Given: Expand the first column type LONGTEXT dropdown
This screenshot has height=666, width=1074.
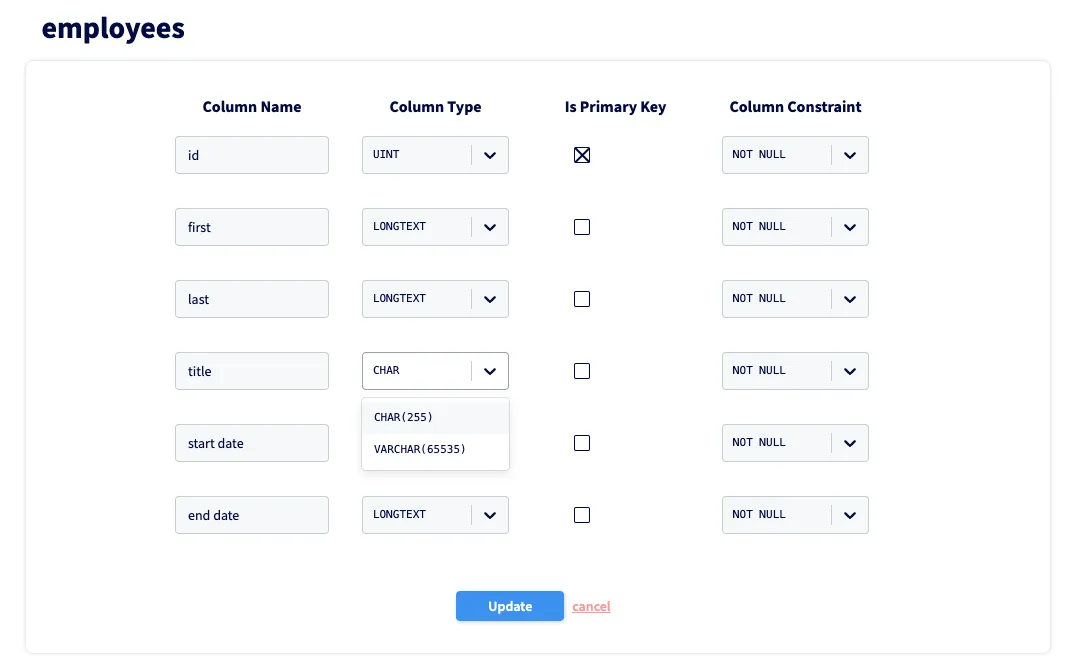Looking at the screenshot, I should click(490, 227).
